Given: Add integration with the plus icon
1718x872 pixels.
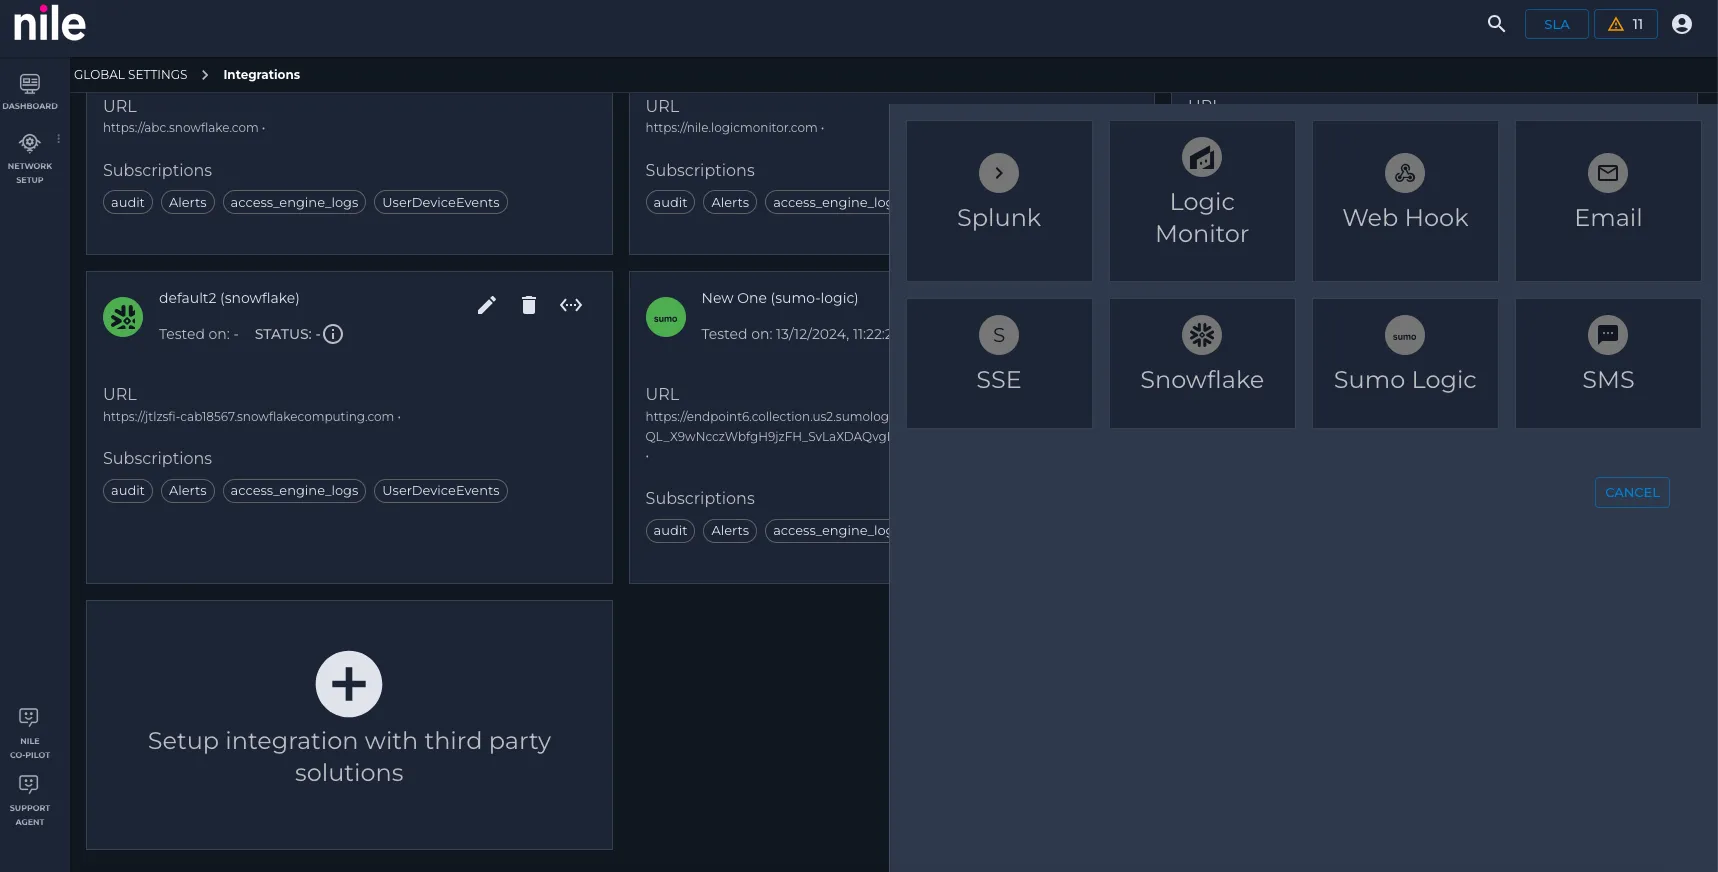Looking at the screenshot, I should [x=349, y=684].
